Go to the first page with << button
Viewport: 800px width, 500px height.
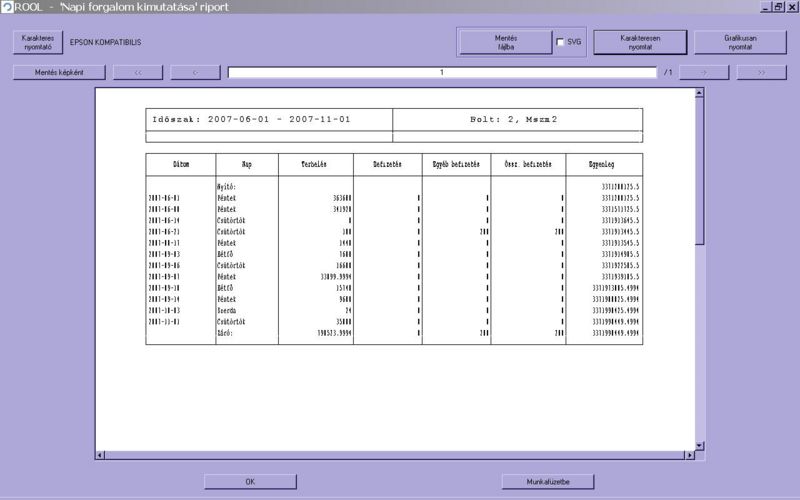(x=138, y=72)
